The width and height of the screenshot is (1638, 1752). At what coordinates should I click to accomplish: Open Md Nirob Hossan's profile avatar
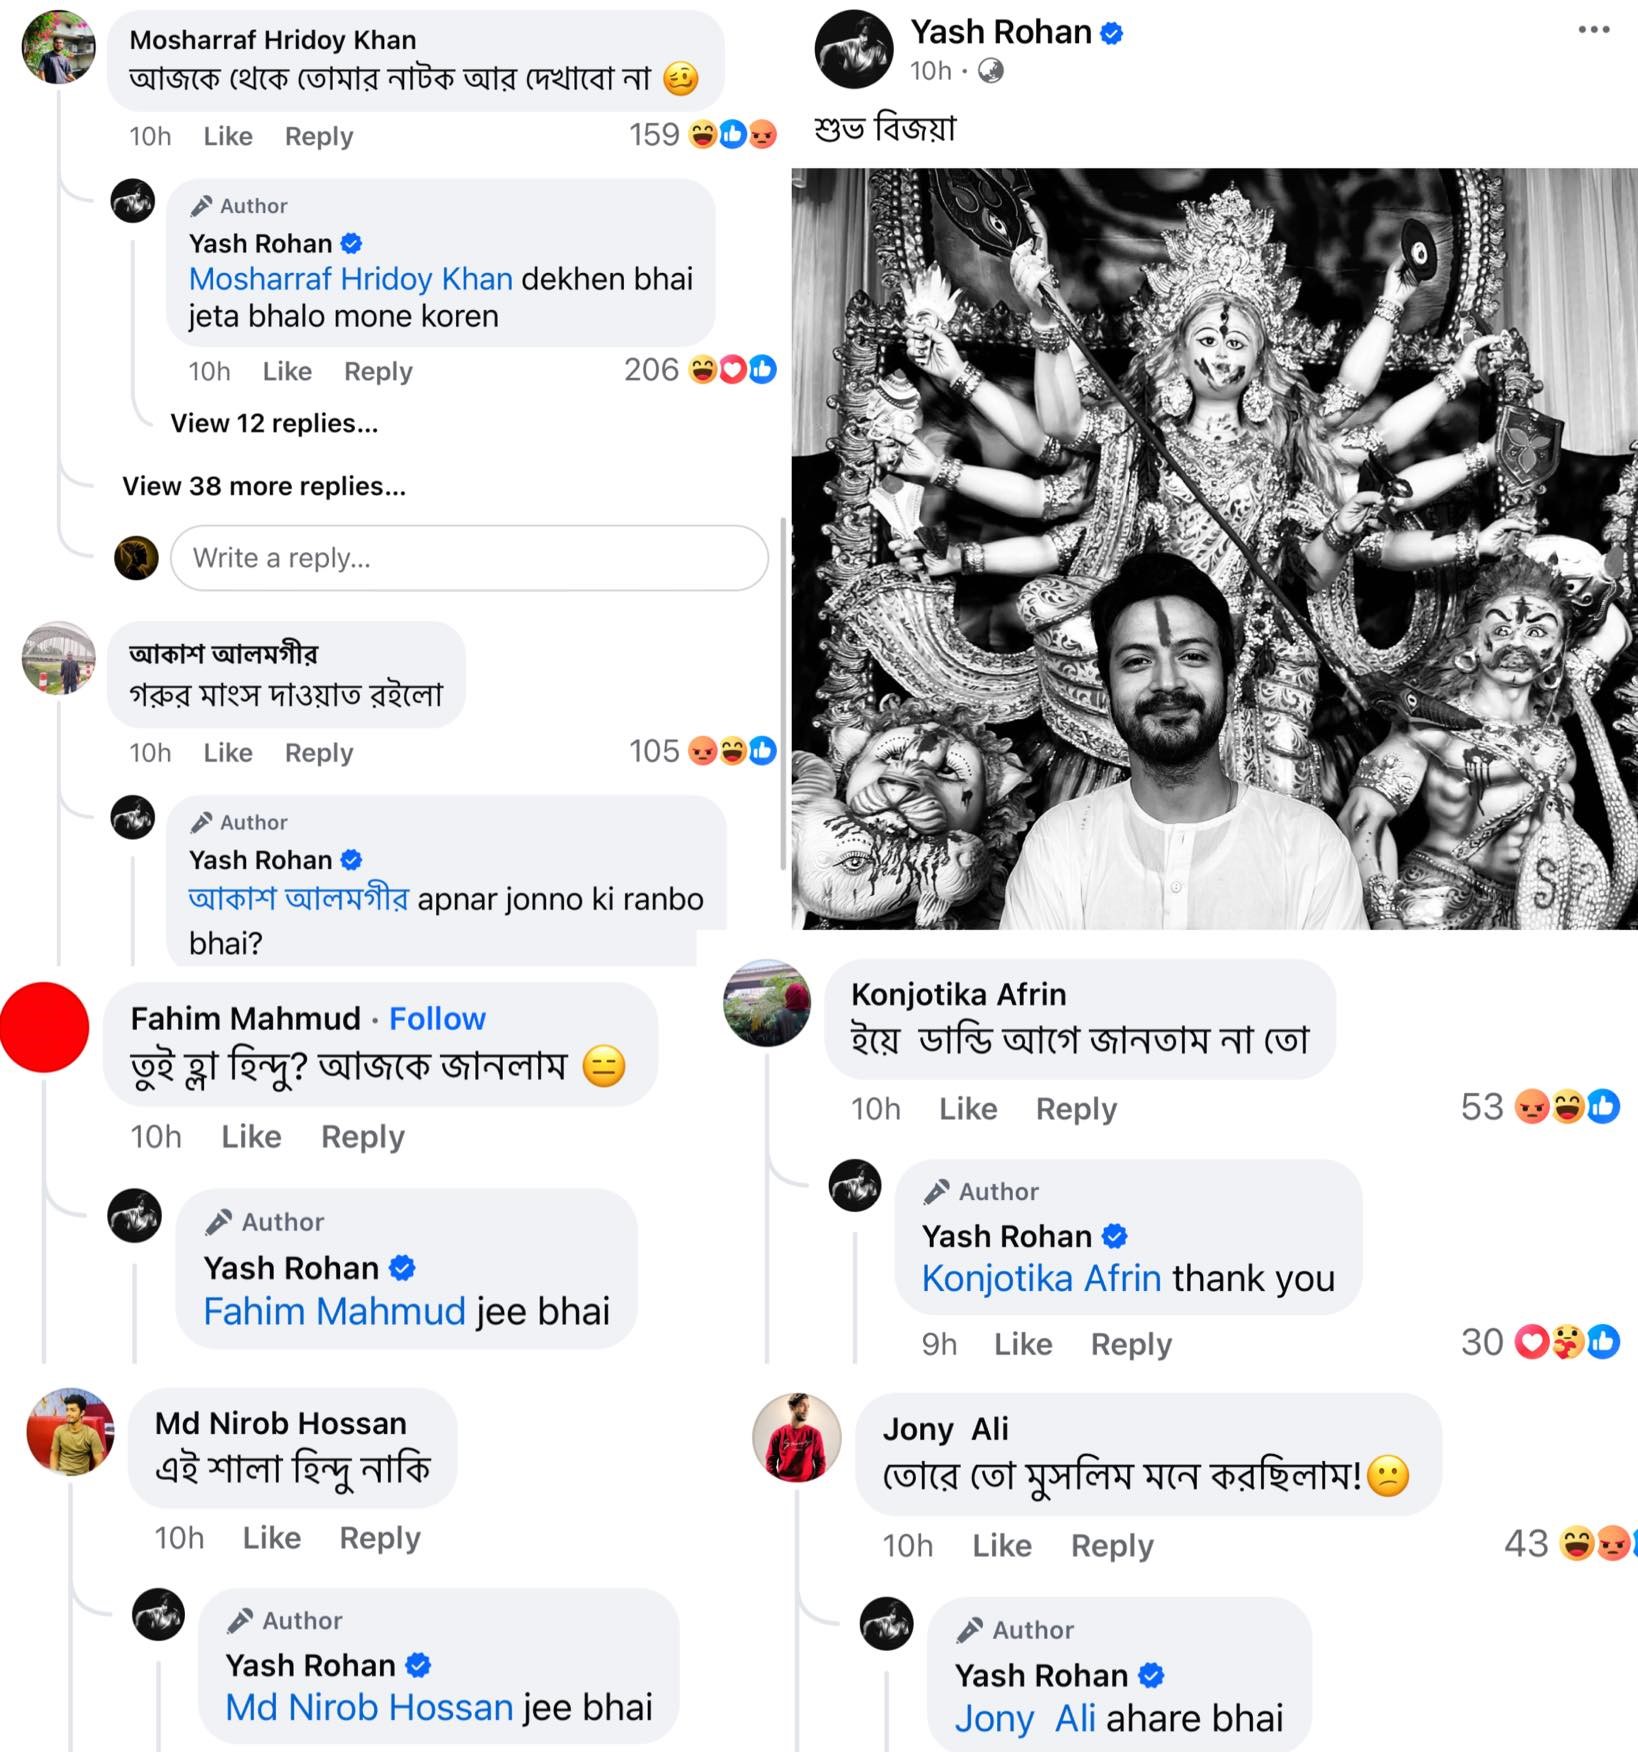(x=70, y=1432)
